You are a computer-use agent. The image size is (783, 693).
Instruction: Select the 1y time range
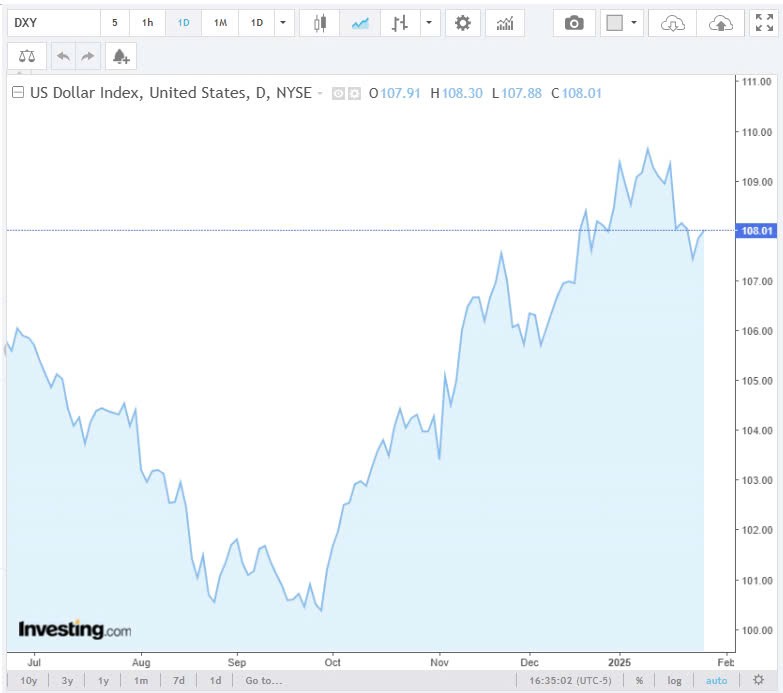[x=103, y=681]
